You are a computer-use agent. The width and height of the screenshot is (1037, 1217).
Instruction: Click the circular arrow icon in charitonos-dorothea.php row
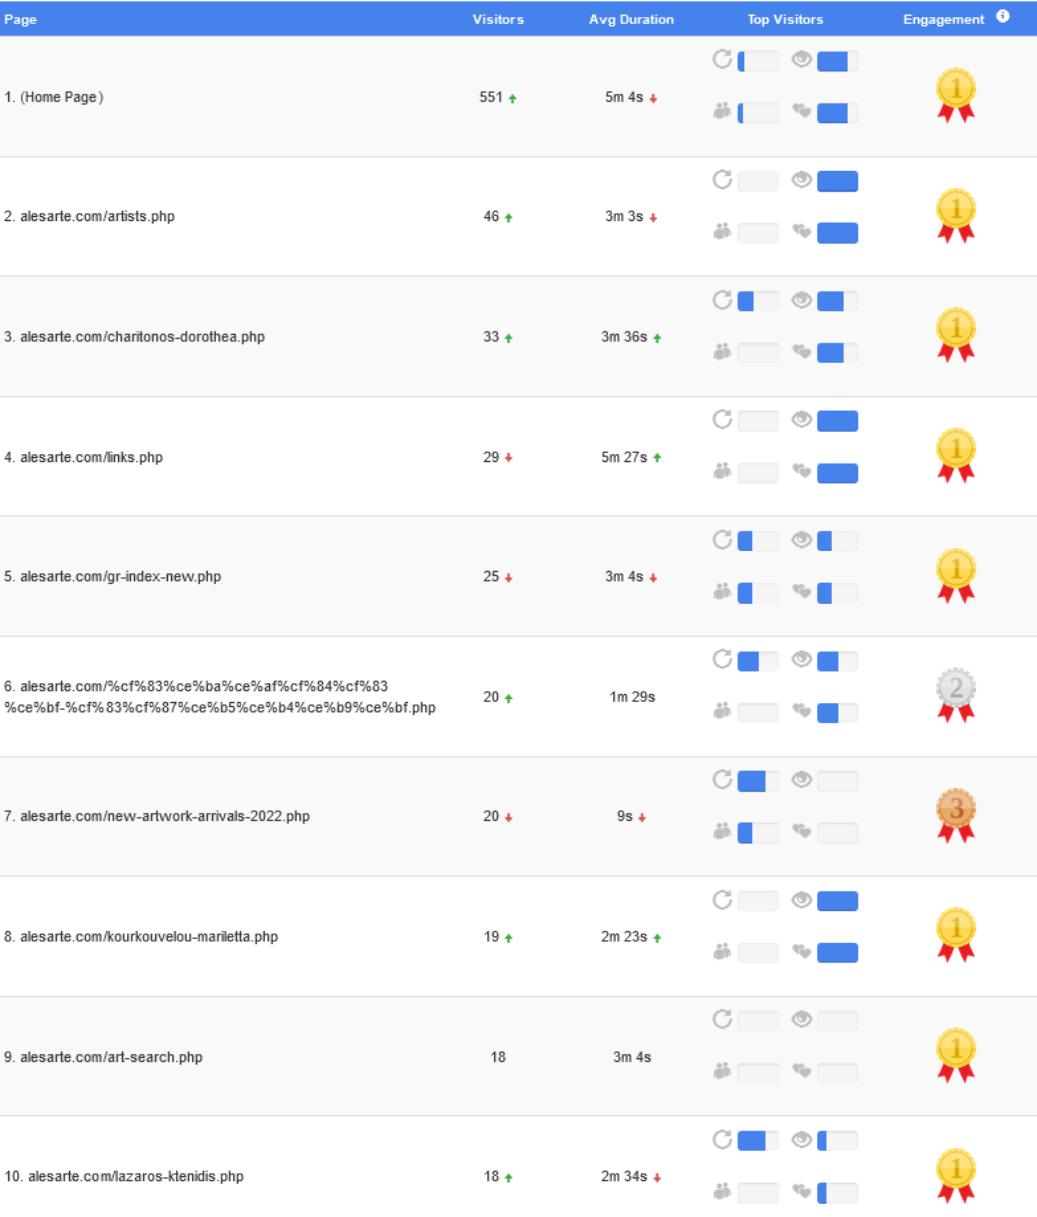coord(721,301)
